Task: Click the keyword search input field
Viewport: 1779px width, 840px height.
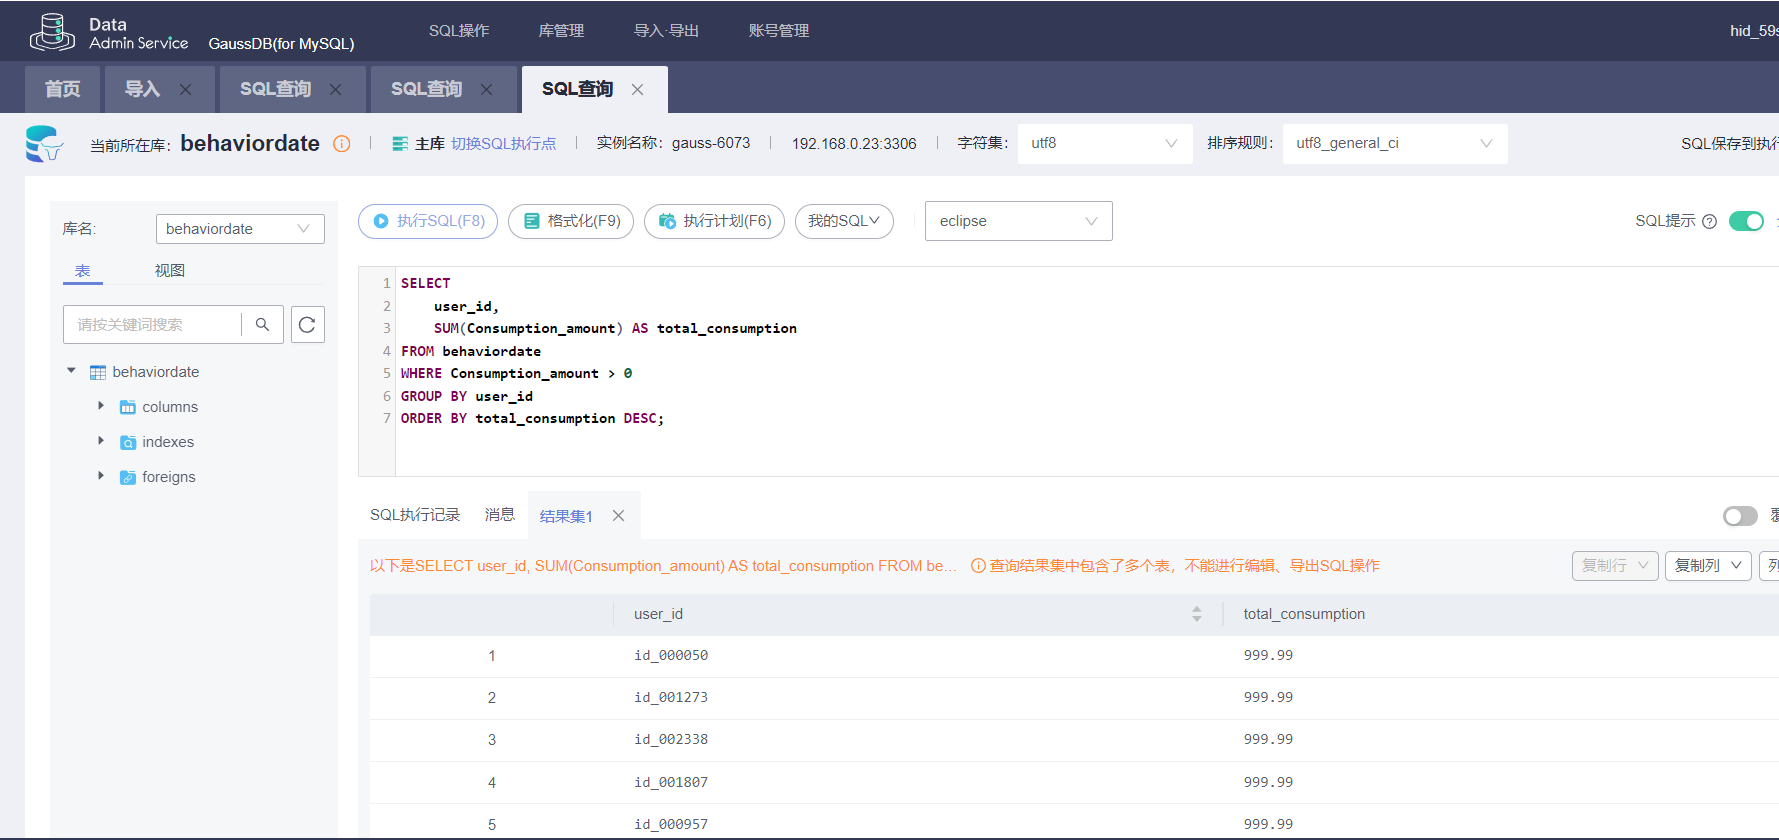Action: [x=152, y=324]
